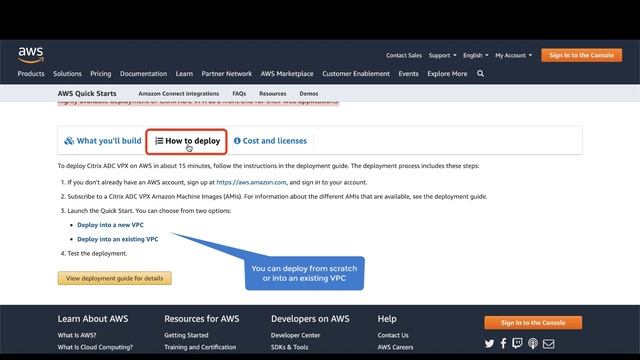Click 'Learn About AWS' footer heading
Image resolution: width=640 pixels, height=360 pixels.
pyautogui.click(x=93, y=319)
